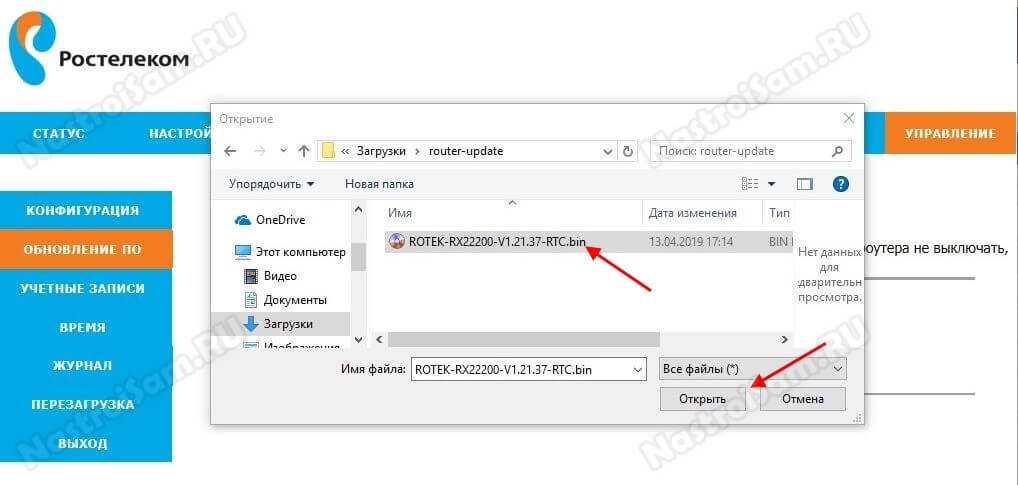
Task: Open the dialog help question icon
Action: click(x=840, y=184)
